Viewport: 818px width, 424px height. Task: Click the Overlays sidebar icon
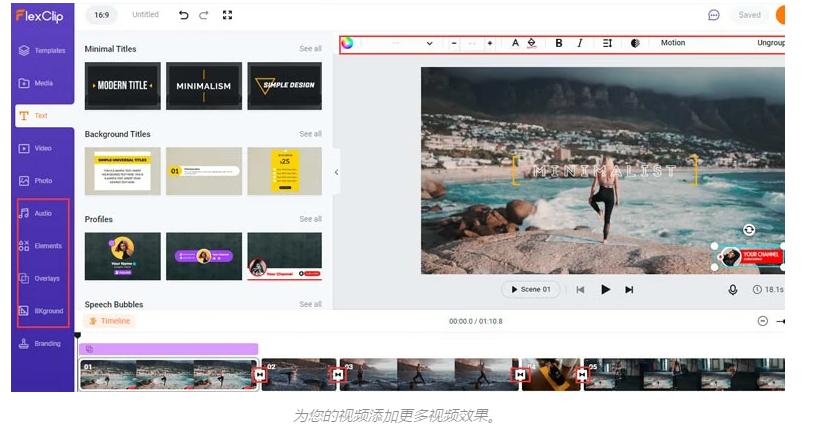point(24,278)
